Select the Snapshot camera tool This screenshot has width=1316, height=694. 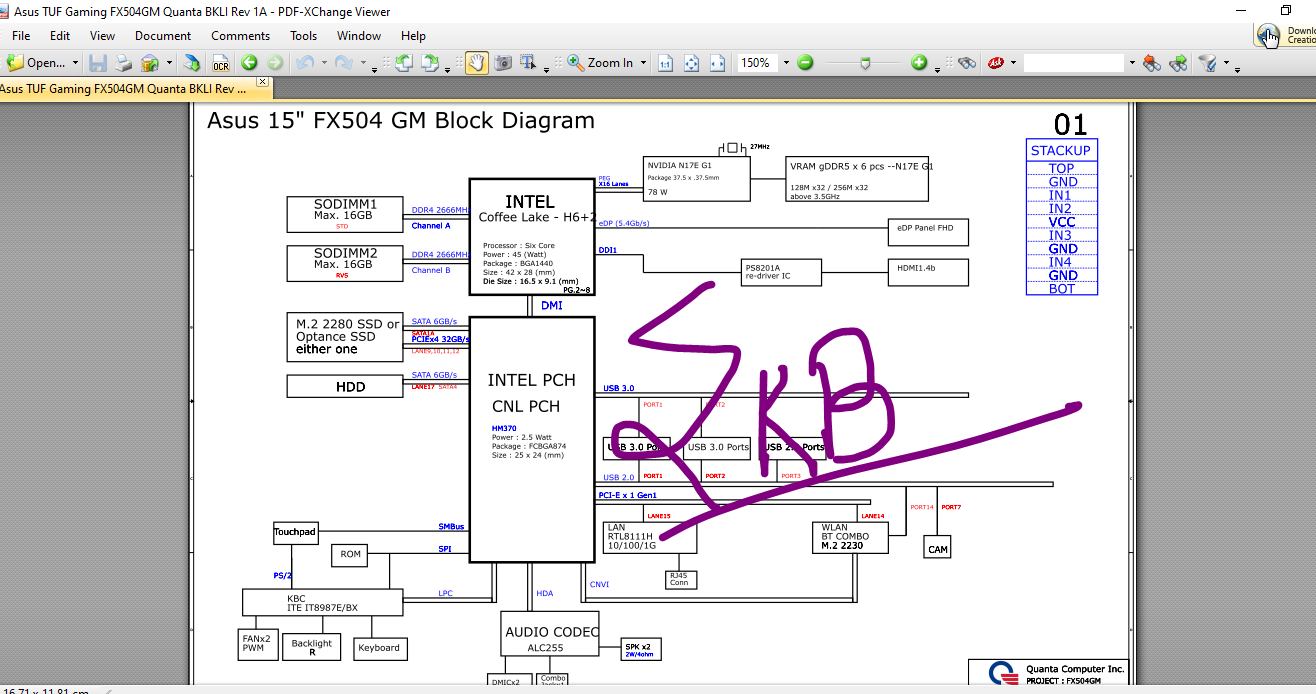click(x=502, y=63)
